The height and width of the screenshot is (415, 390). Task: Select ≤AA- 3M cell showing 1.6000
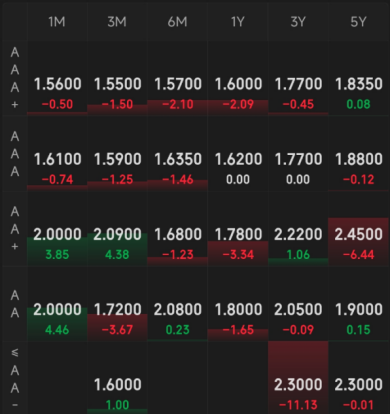click(117, 378)
